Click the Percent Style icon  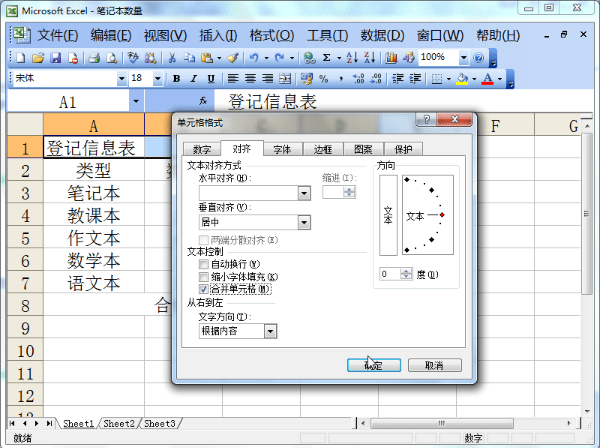324,78
